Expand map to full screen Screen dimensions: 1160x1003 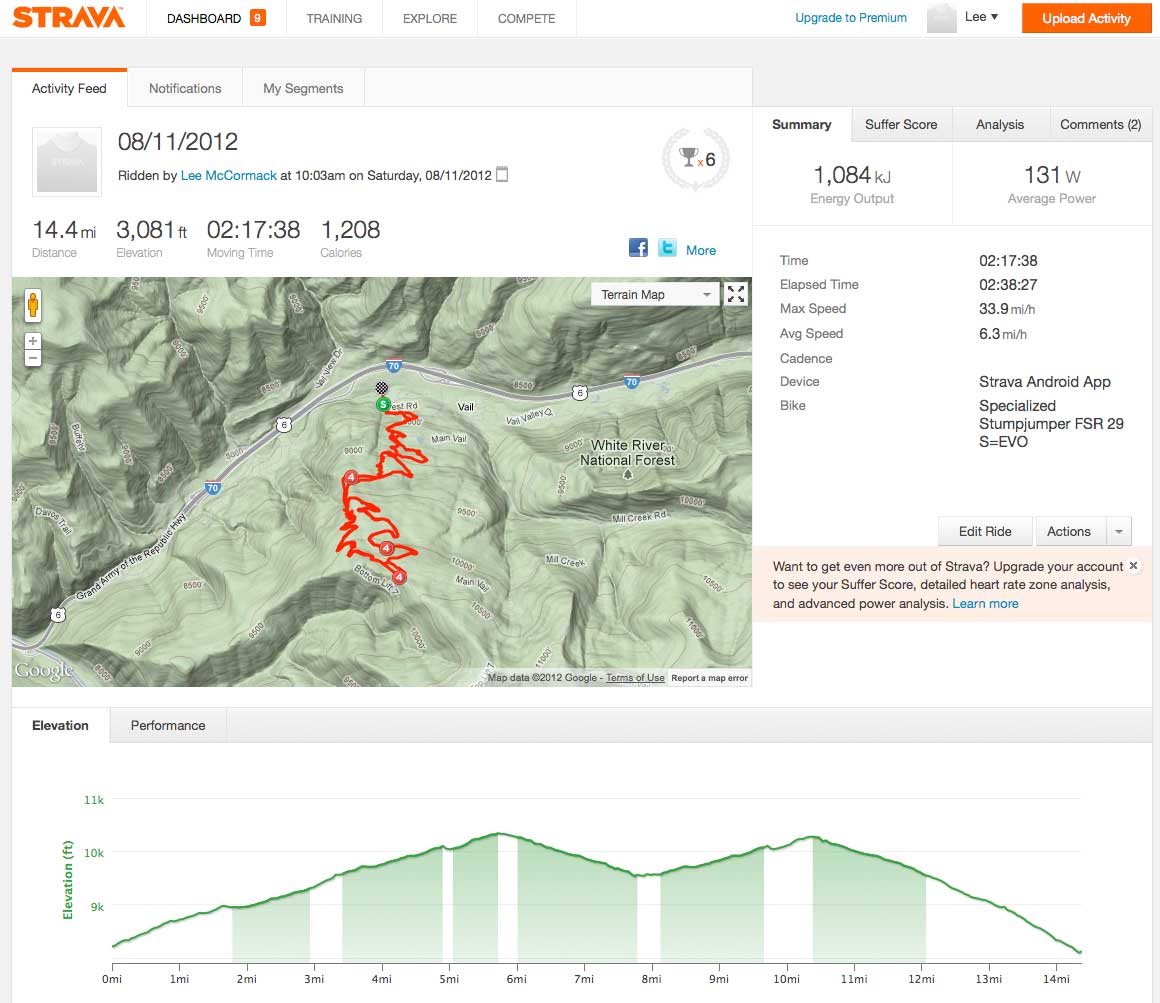coord(736,294)
